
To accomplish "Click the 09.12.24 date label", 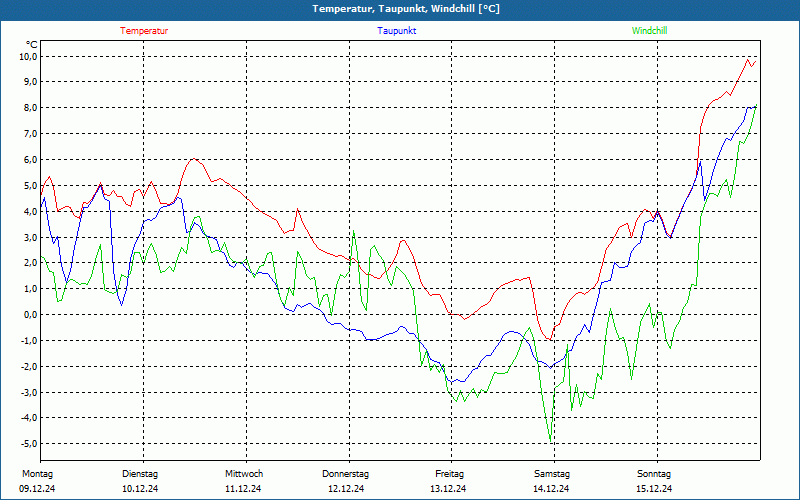I will pos(37,489).
